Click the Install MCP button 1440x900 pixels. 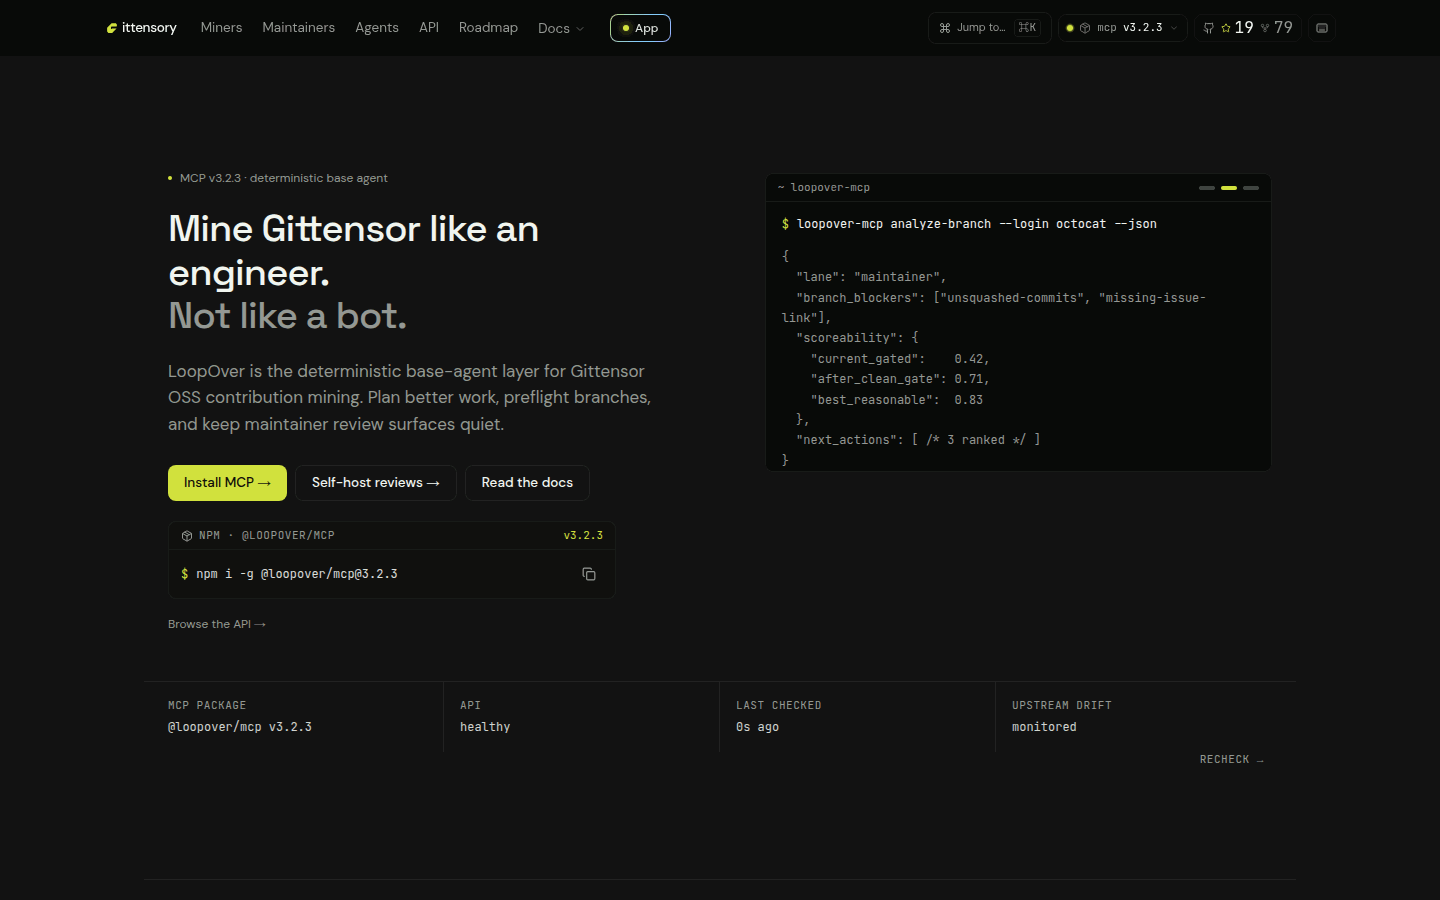(227, 483)
